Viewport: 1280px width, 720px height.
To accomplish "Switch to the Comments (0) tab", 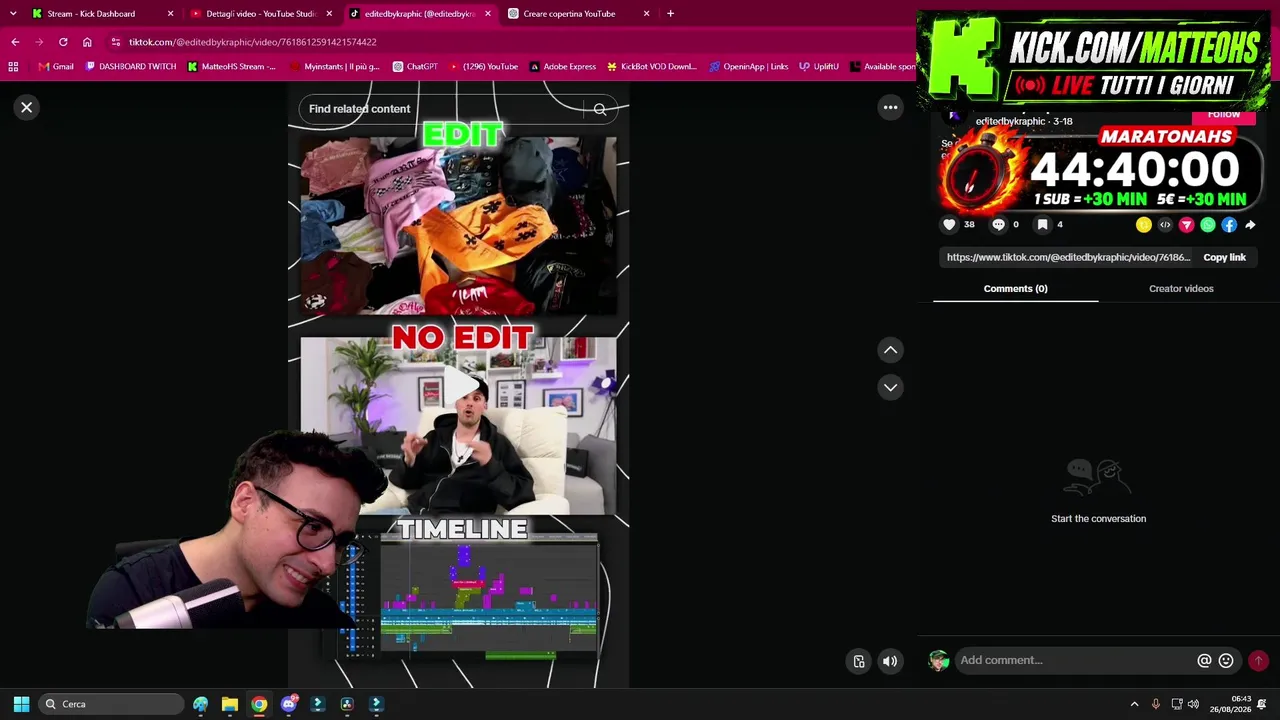I will [x=1015, y=289].
